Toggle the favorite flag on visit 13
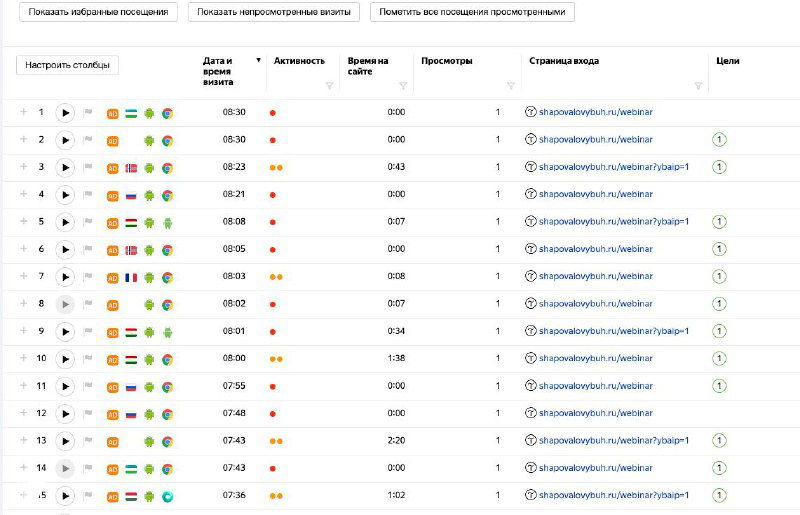This screenshot has height=515, width=800. click(88, 441)
